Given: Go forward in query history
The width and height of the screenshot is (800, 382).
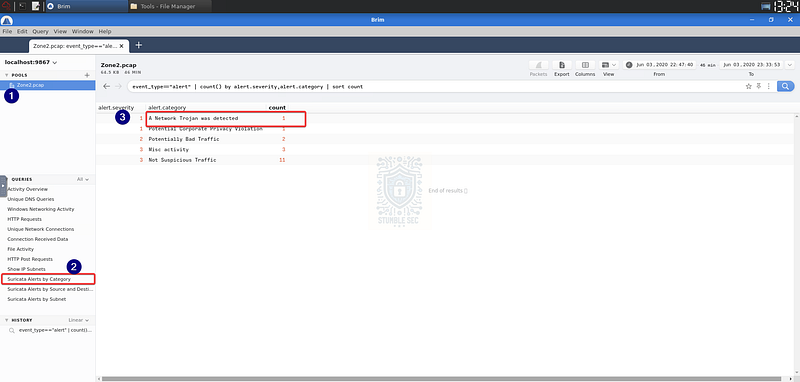Looking at the screenshot, I should [118, 86].
